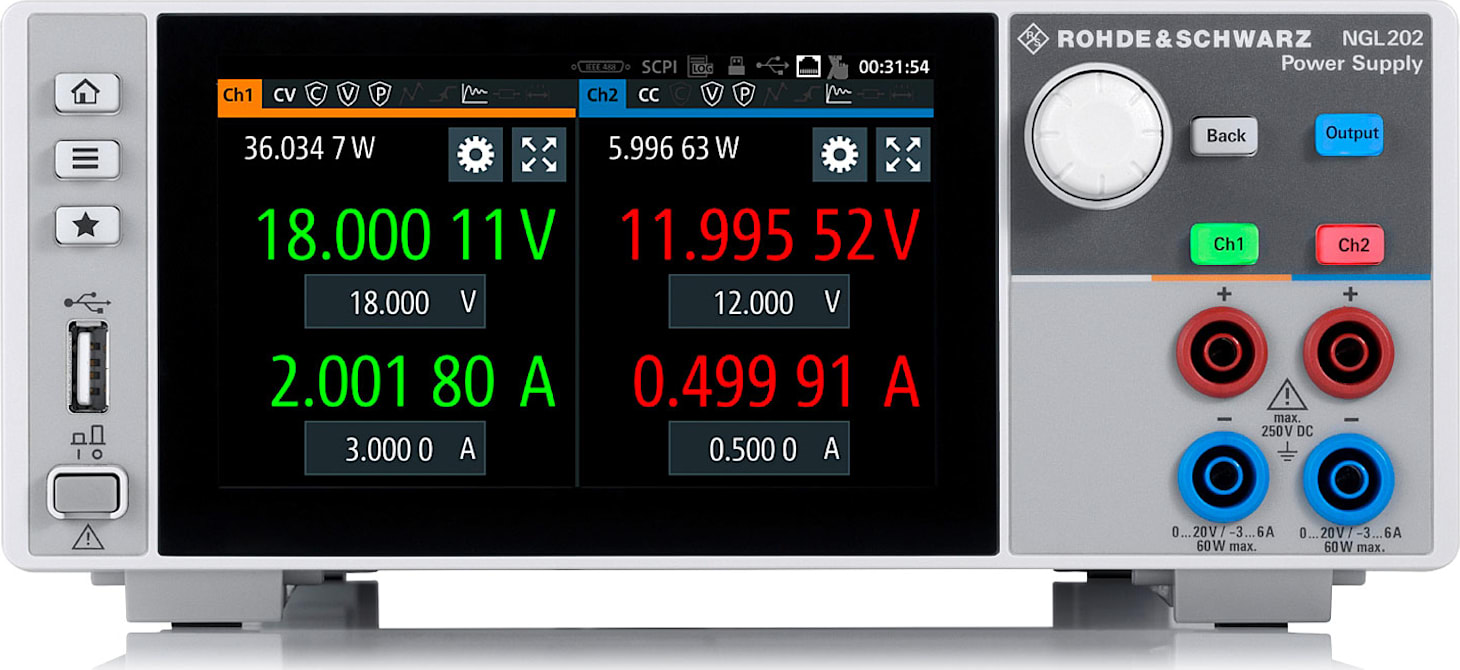
Task: Edit the Ch2 0.500 0 A current limit field
Action: 759,448
